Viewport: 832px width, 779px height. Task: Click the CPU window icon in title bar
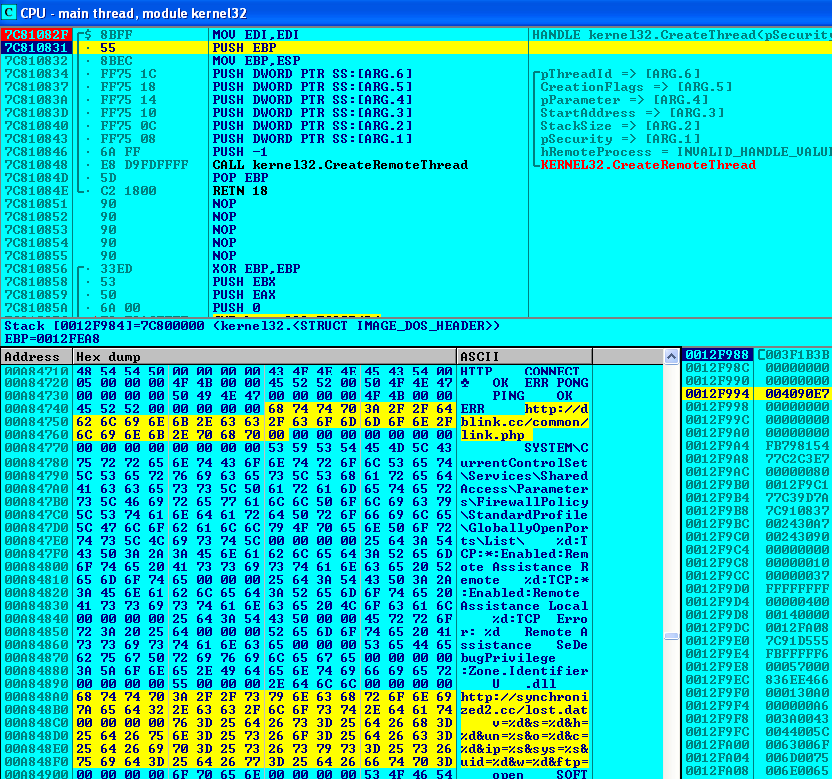click(10, 11)
